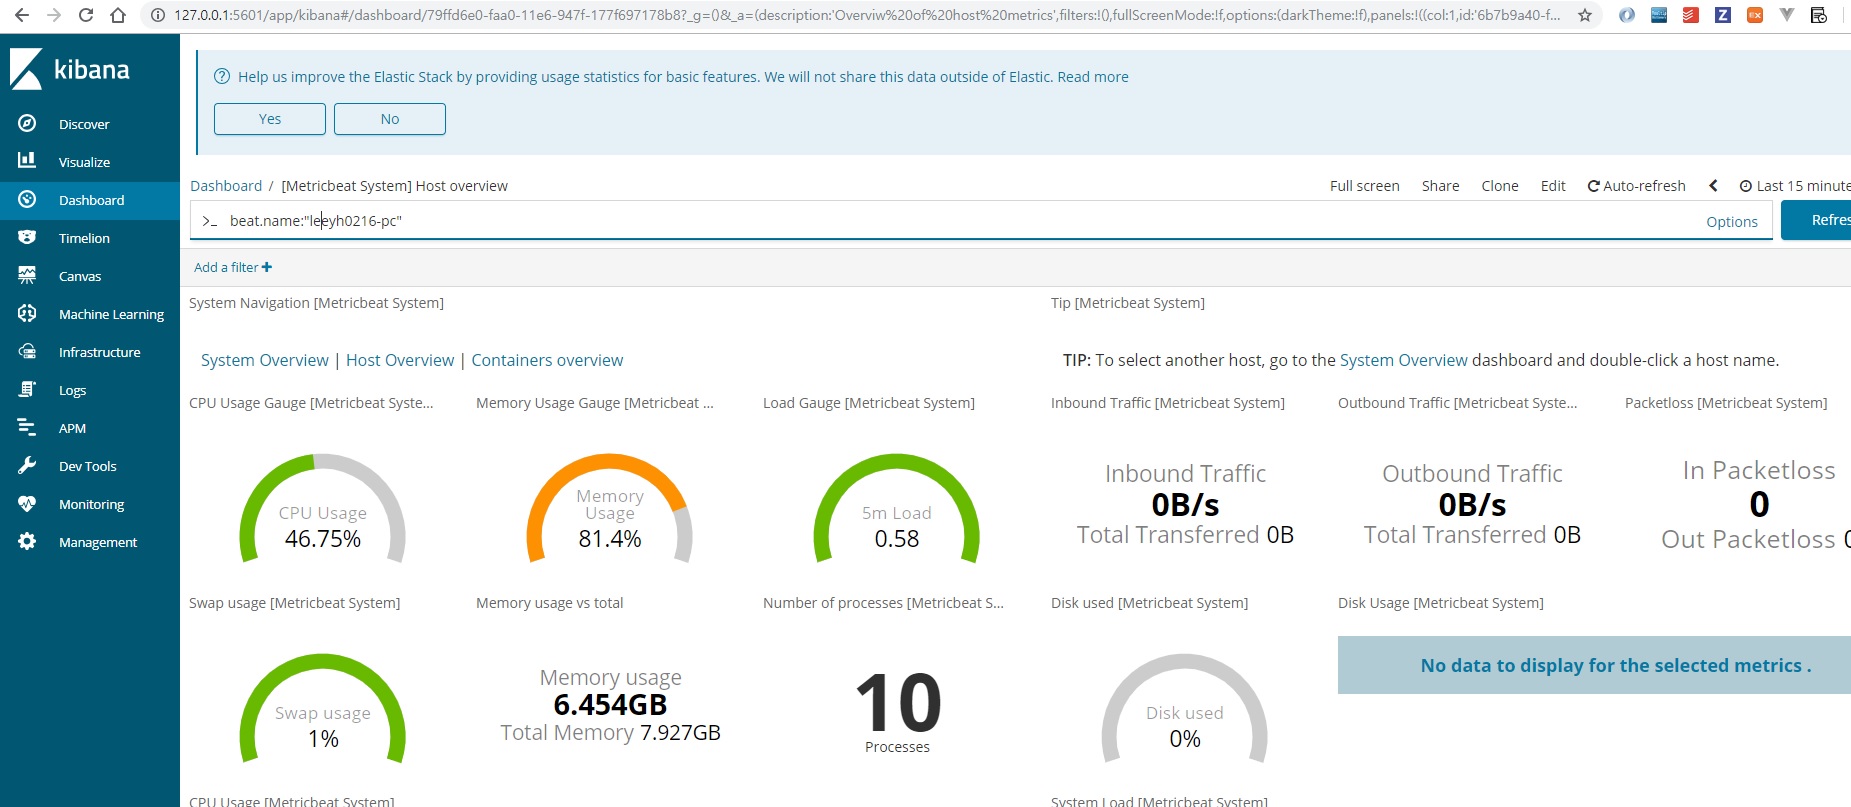
Task: Open Discover compass icon in sidebar
Action: pos(27,123)
